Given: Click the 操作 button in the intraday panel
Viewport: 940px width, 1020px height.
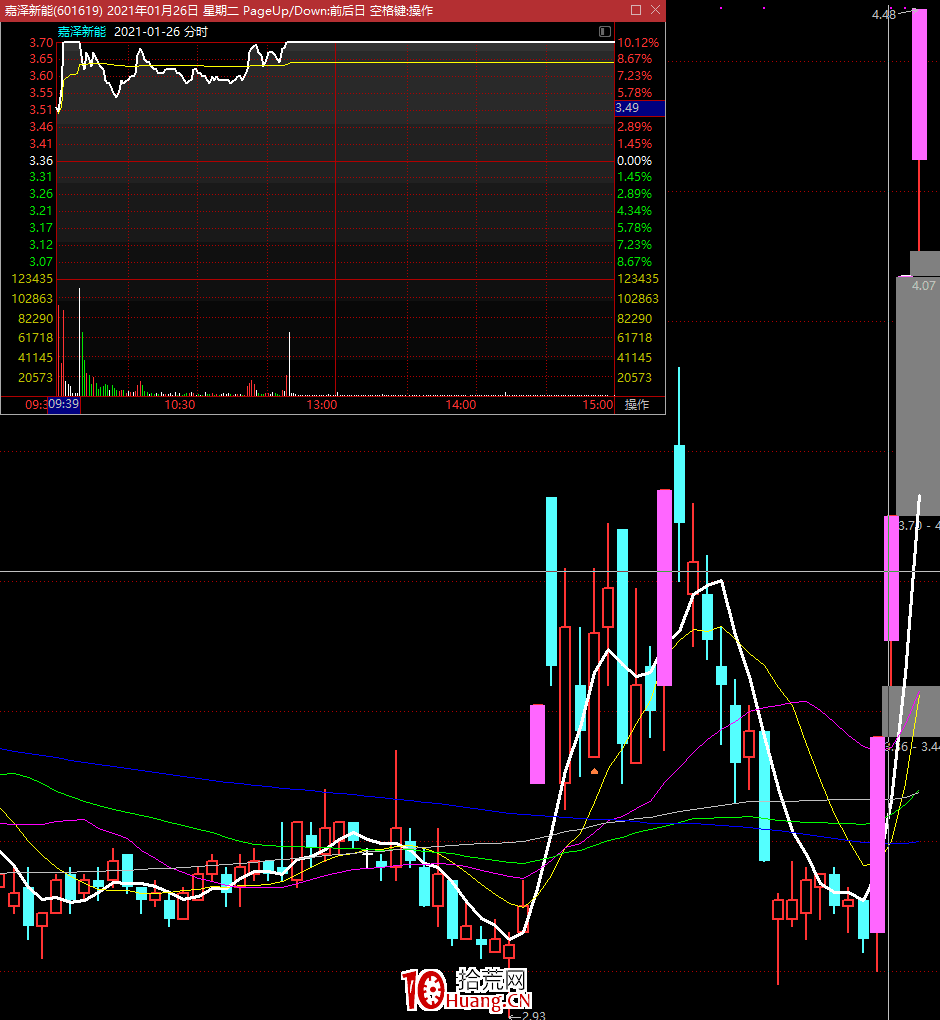Looking at the screenshot, I should [636, 405].
